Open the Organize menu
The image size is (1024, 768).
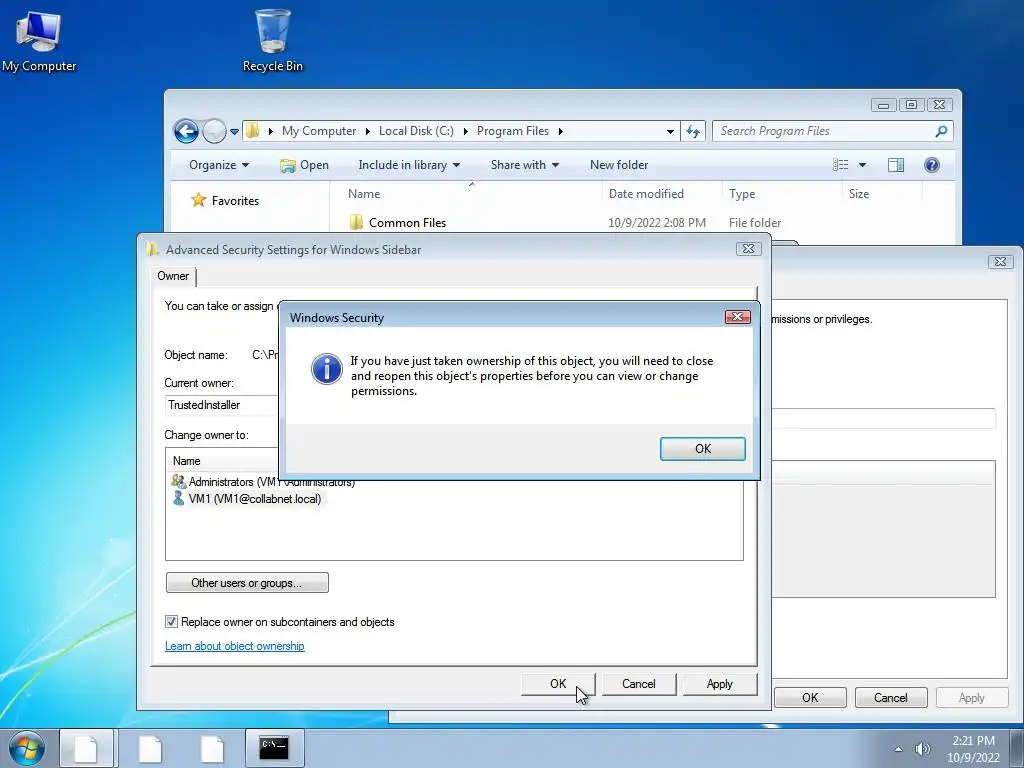coord(219,165)
